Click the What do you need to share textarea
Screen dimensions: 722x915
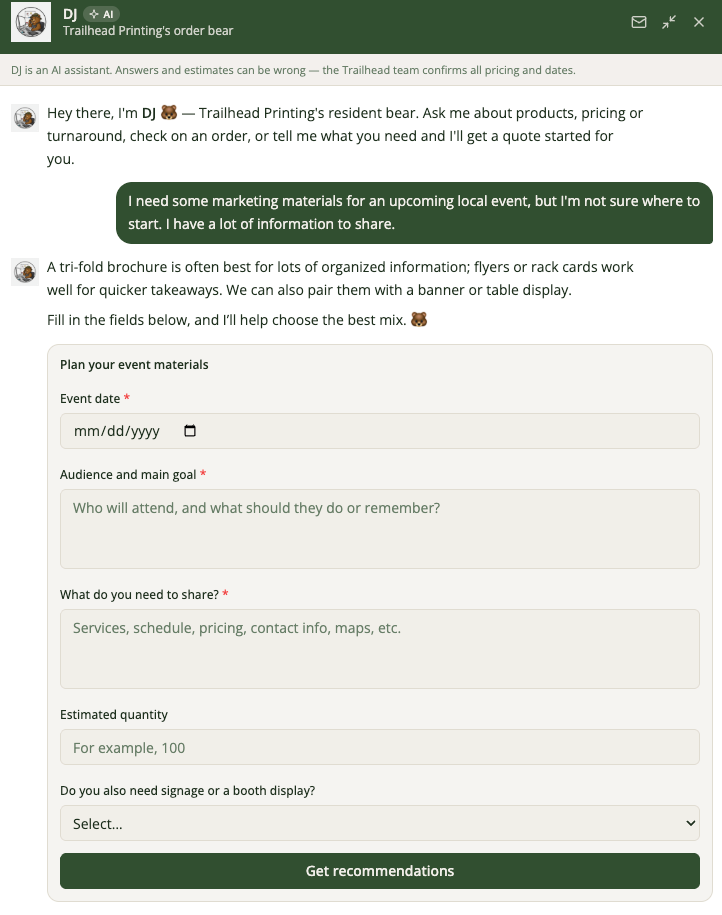379,649
